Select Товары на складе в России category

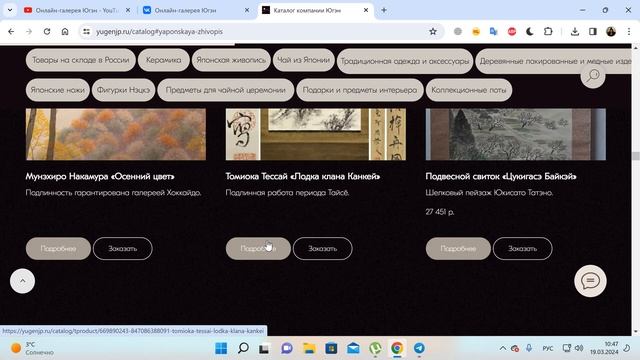[x=80, y=60]
